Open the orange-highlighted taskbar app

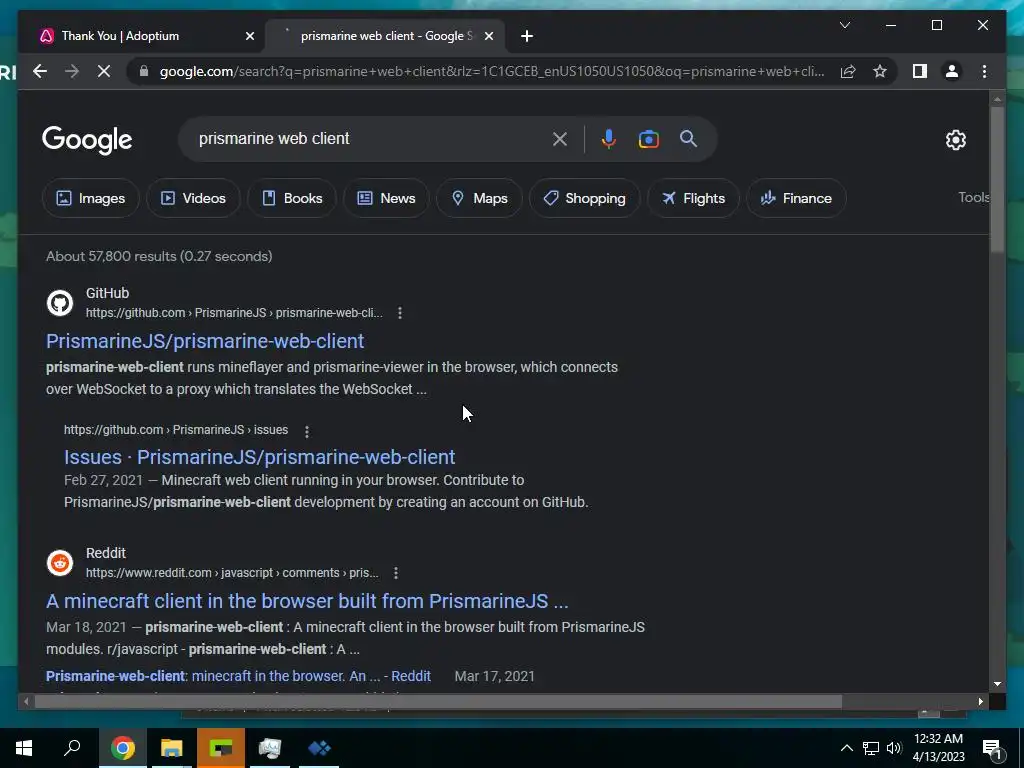tap(221, 748)
